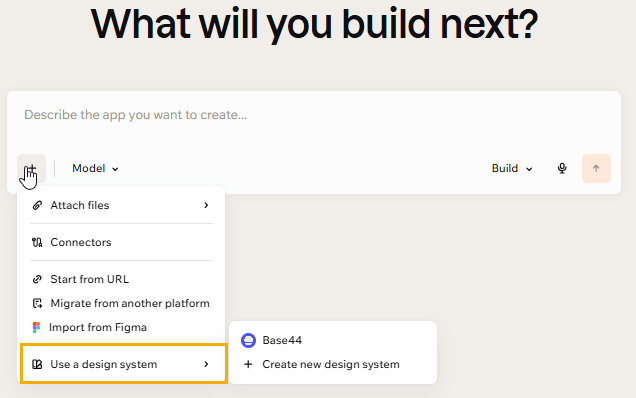636x398 pixels.
Task: Click the plus icon beside Create new design system
Action: (248, 364)
